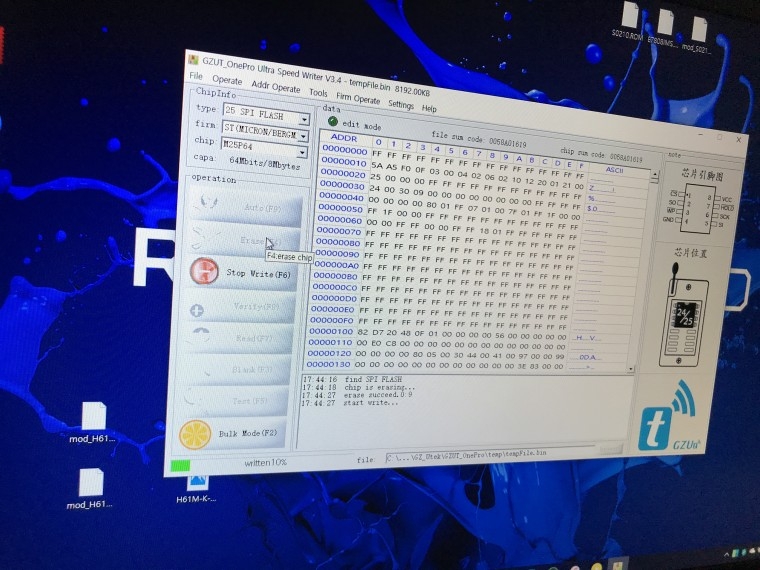The height and width of the screenshot is (570, 760).
Task: Click the app icon in the title bar
Action: [x=193, y=59]
